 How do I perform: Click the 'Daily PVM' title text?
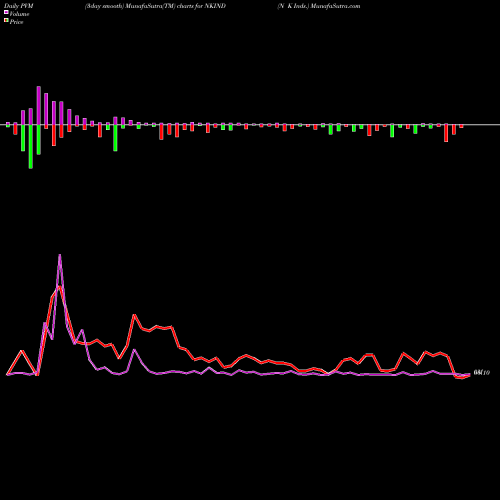click(x=19, y=6)
